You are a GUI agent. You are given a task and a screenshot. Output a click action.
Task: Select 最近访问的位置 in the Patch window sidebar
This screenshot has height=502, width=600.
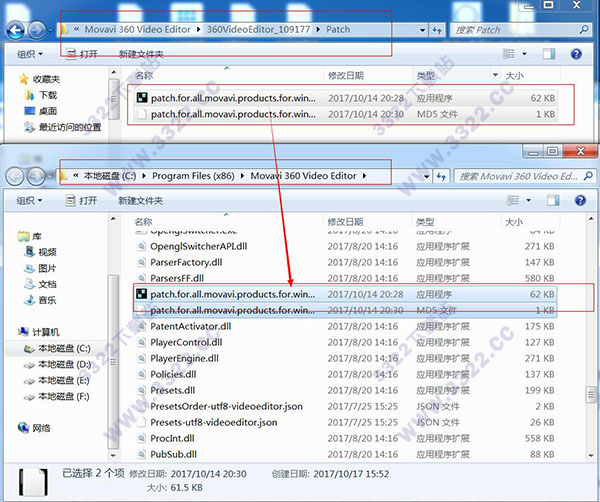click(x=63, y=127)
